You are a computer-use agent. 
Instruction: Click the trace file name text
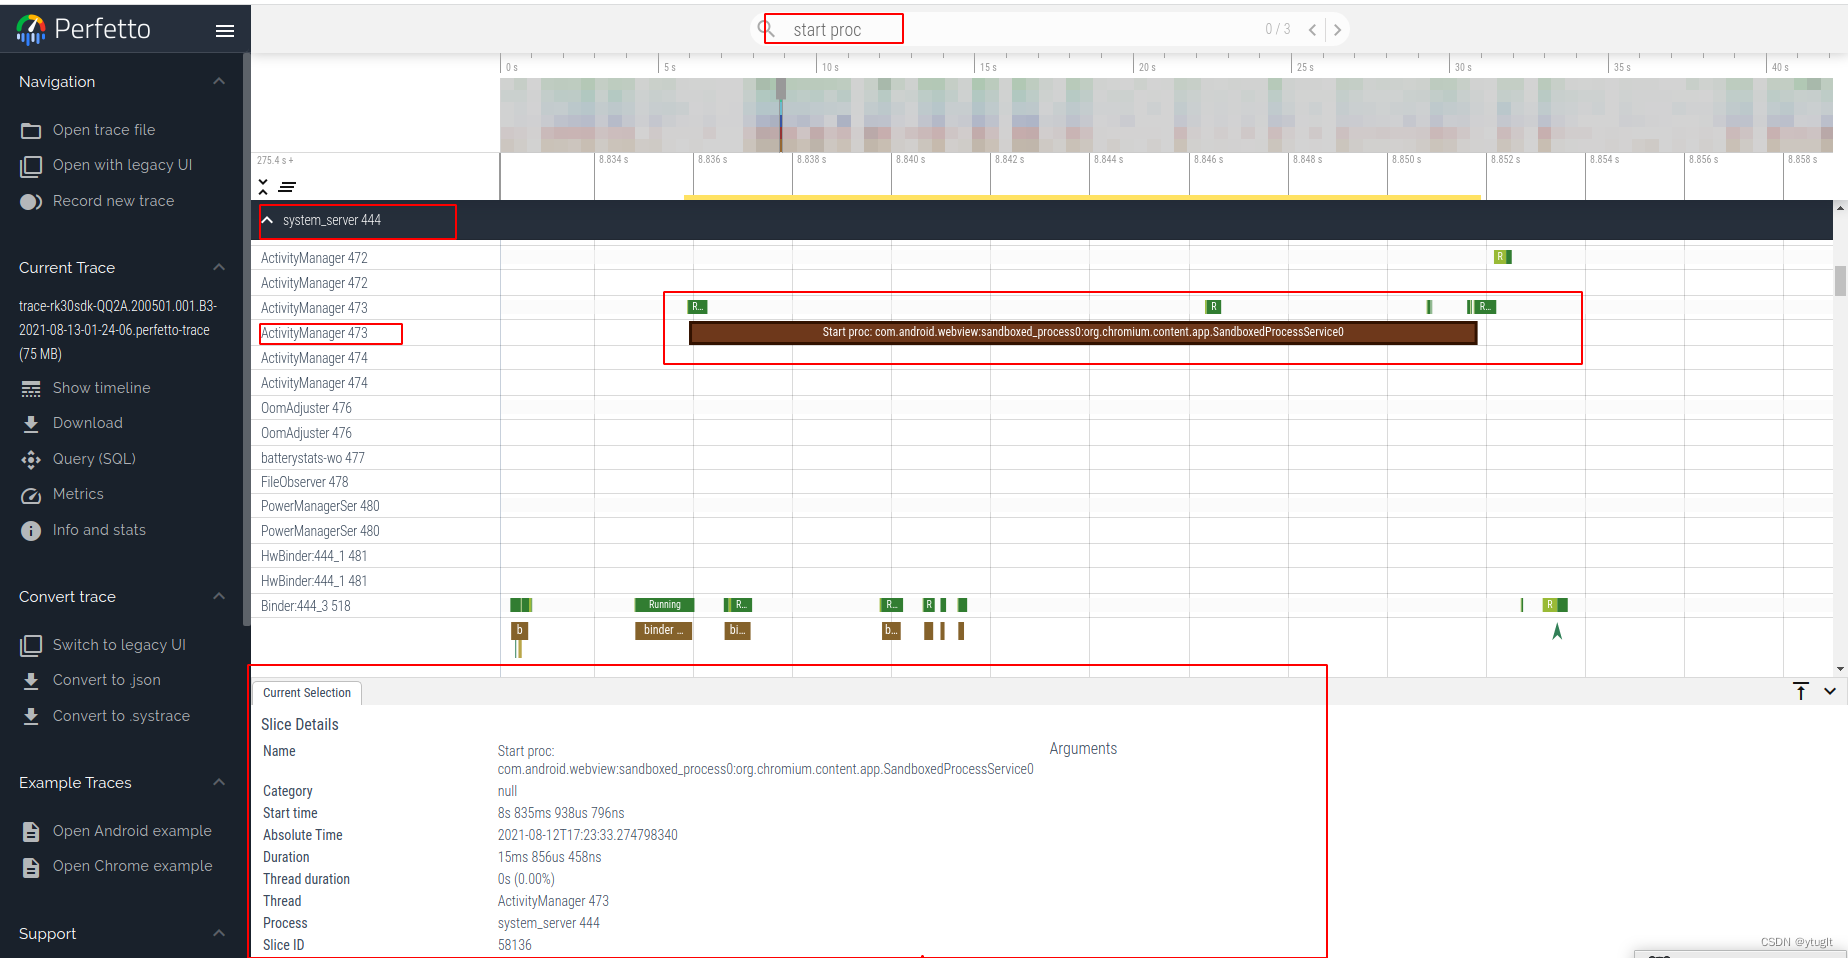click(x=118, y=330)
